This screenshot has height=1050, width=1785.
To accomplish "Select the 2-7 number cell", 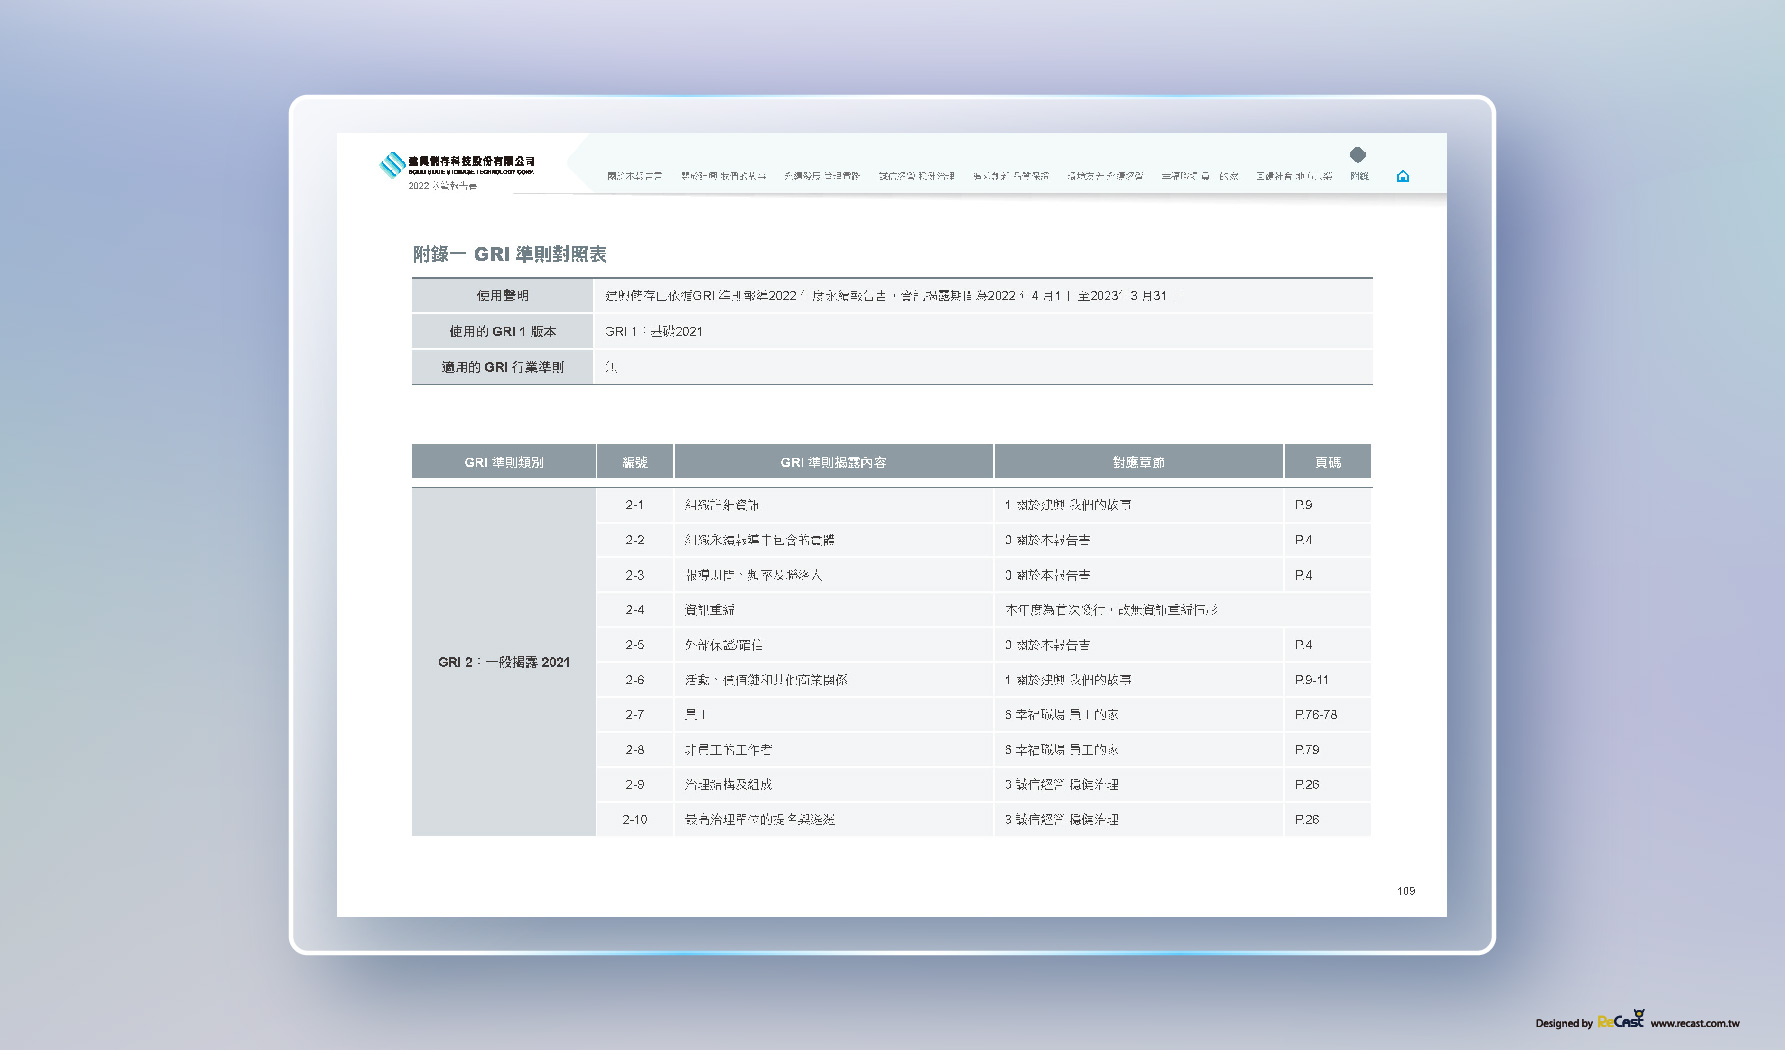I will pos(635,715).
